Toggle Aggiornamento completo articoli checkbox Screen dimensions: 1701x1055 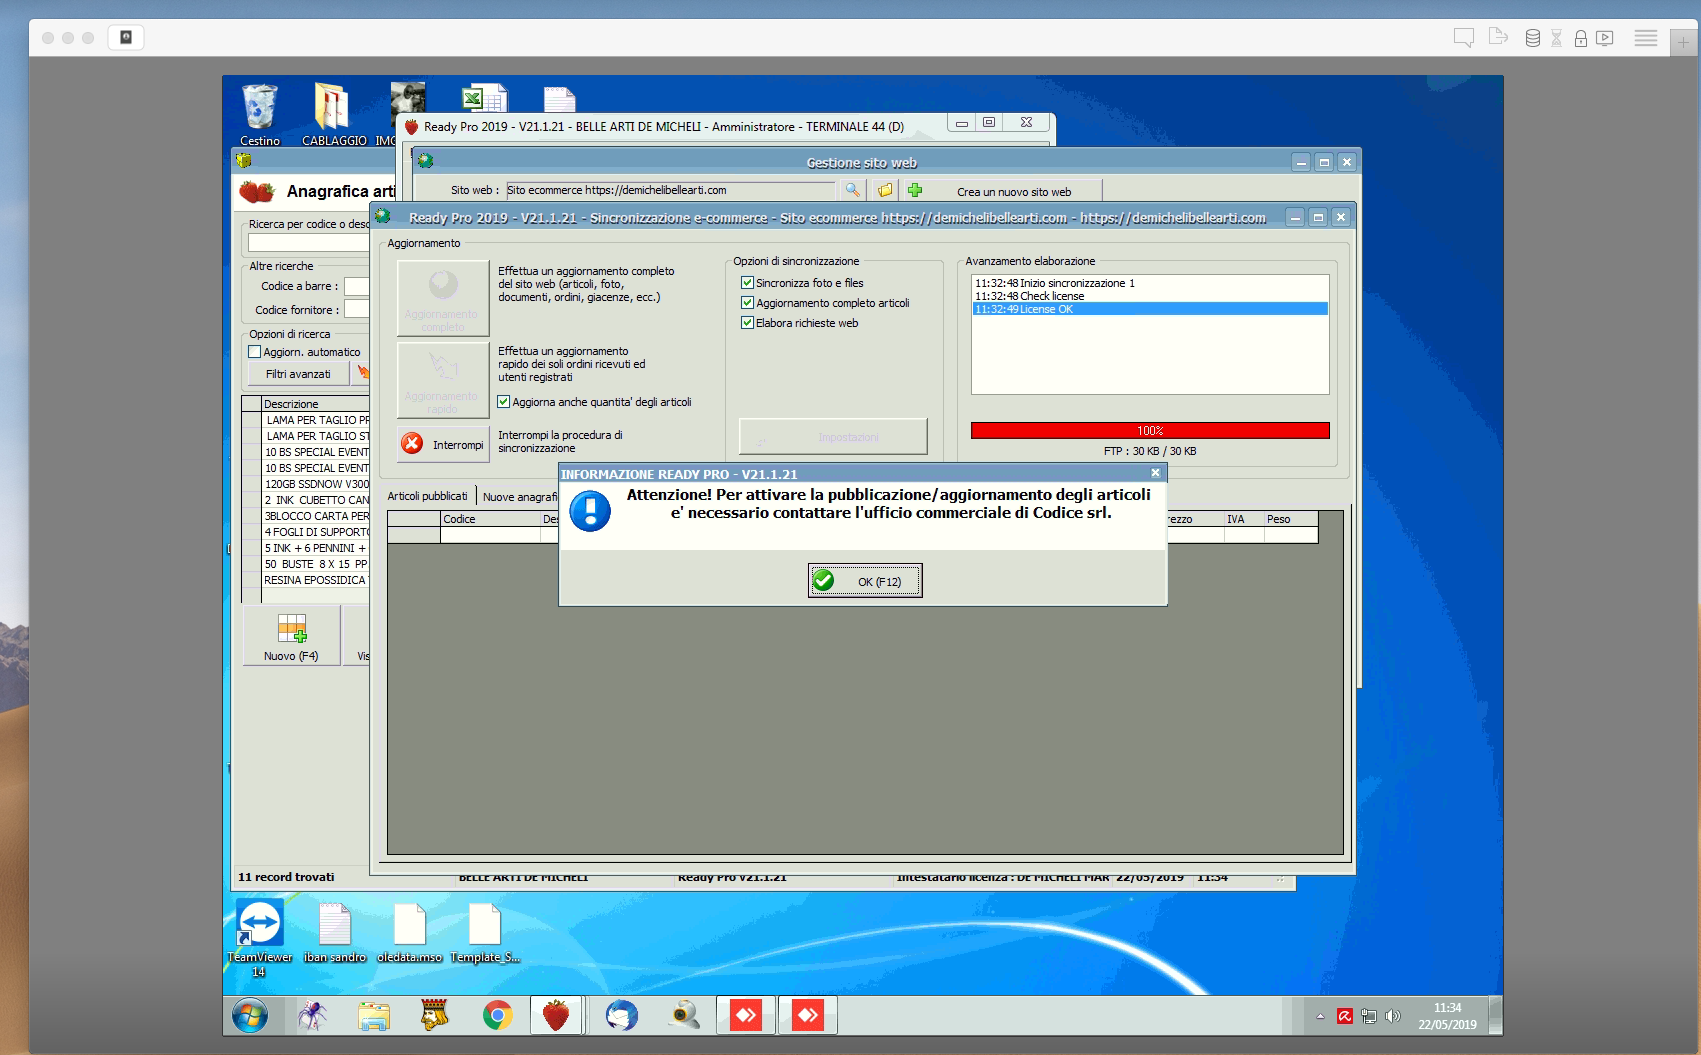pos(747,303)
